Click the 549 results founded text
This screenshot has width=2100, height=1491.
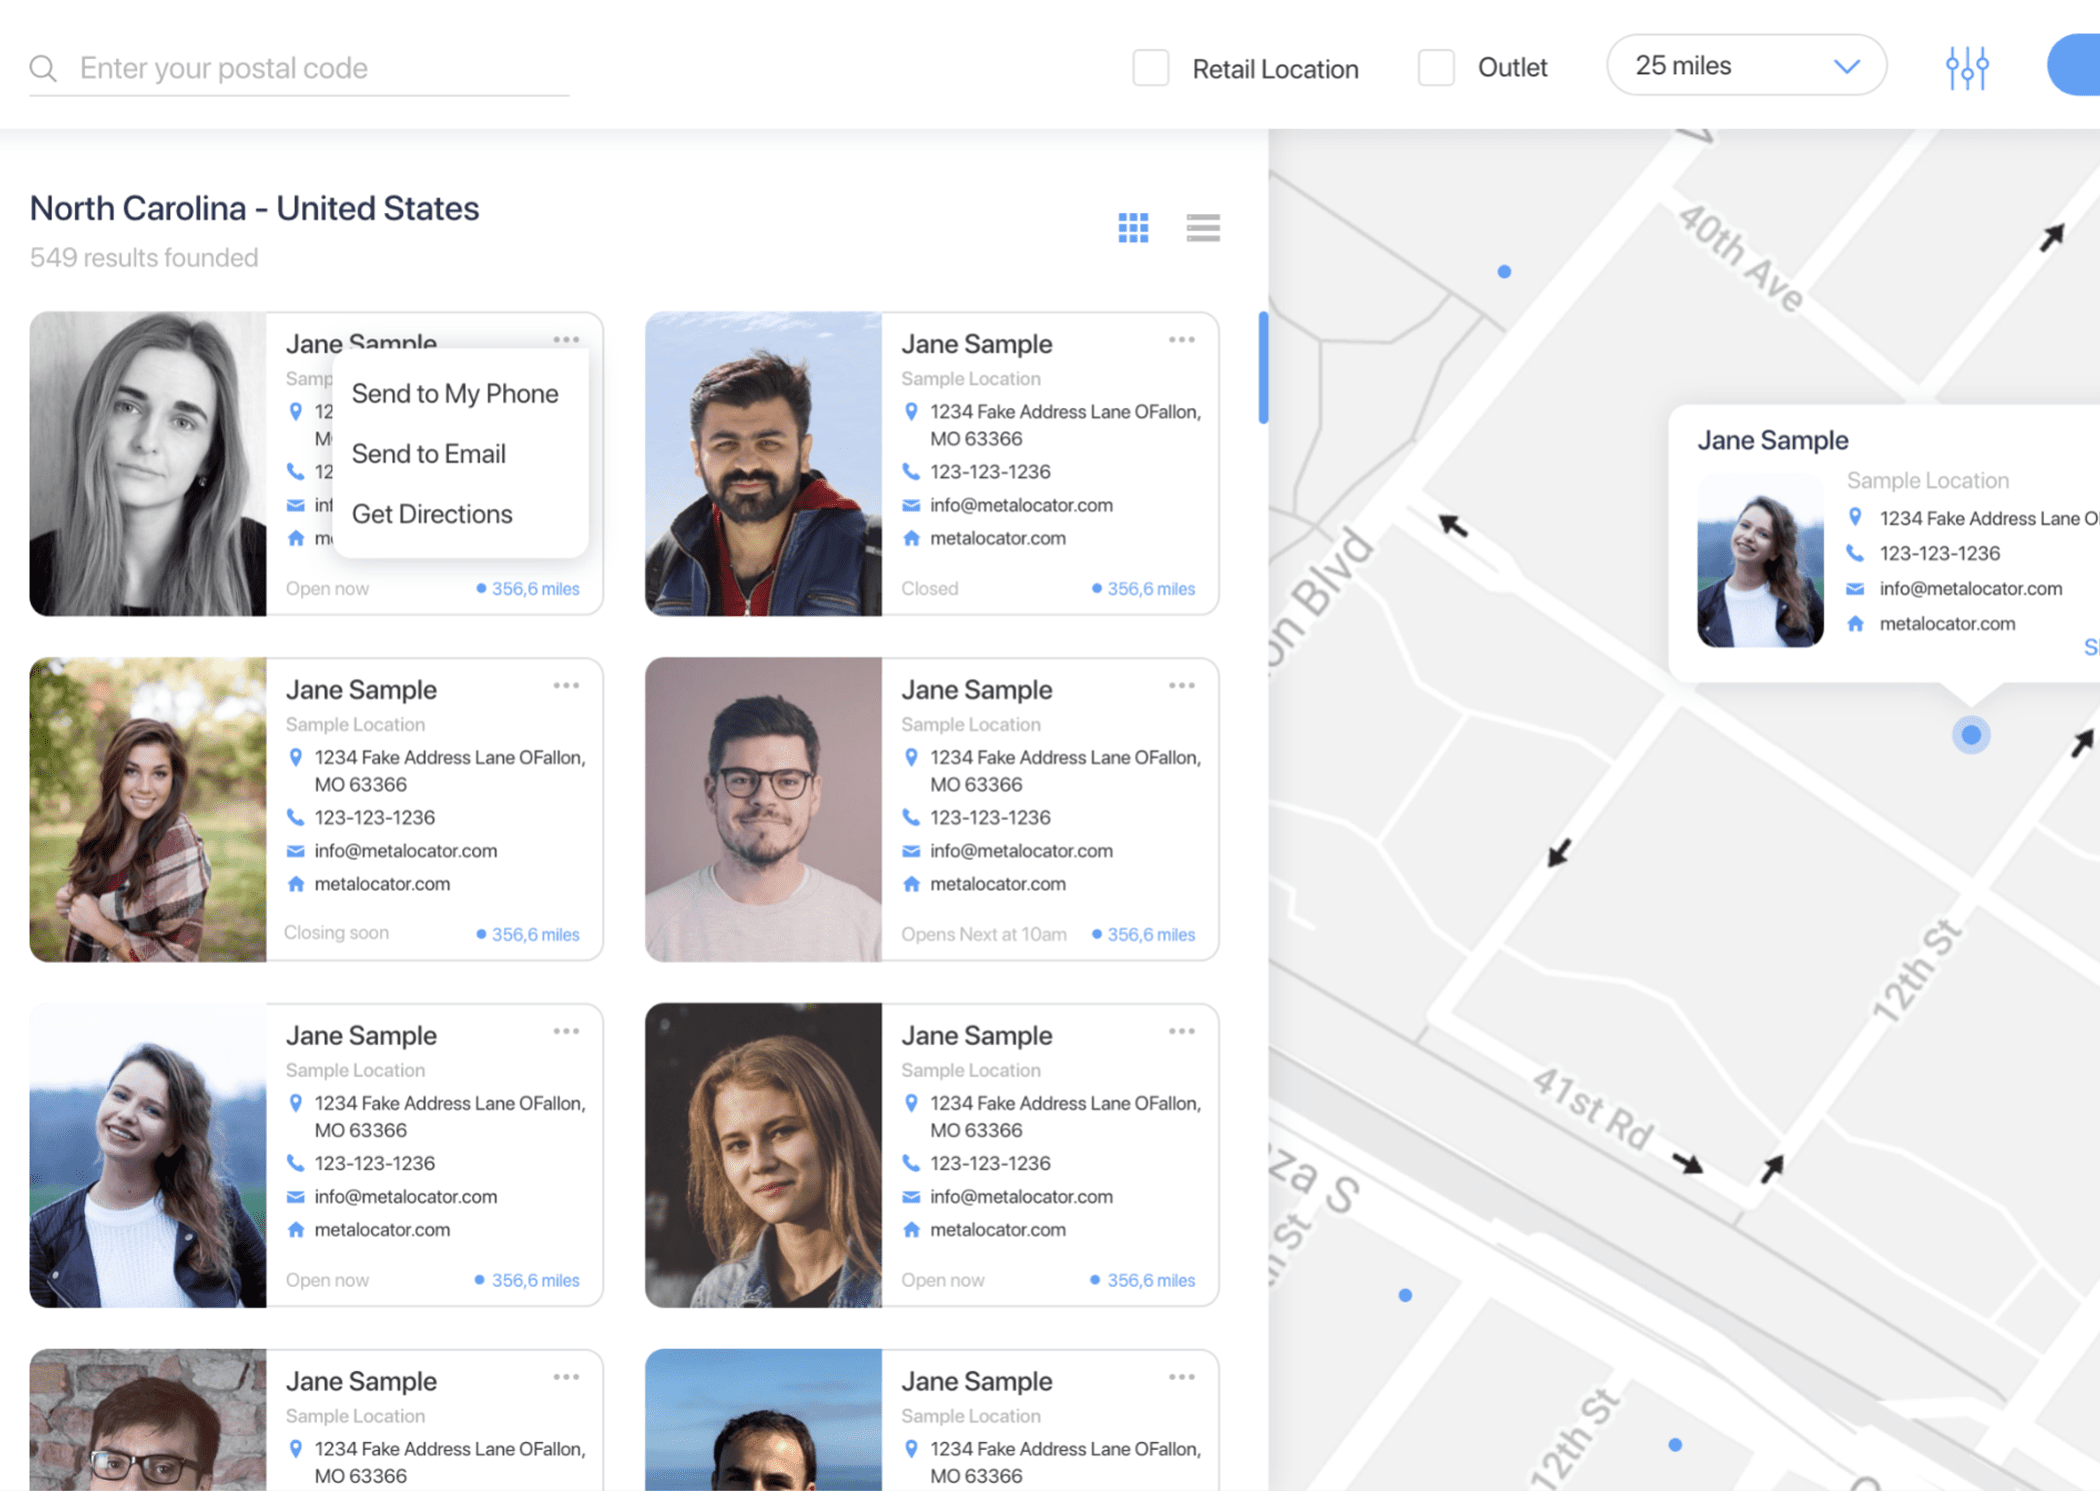144,258
